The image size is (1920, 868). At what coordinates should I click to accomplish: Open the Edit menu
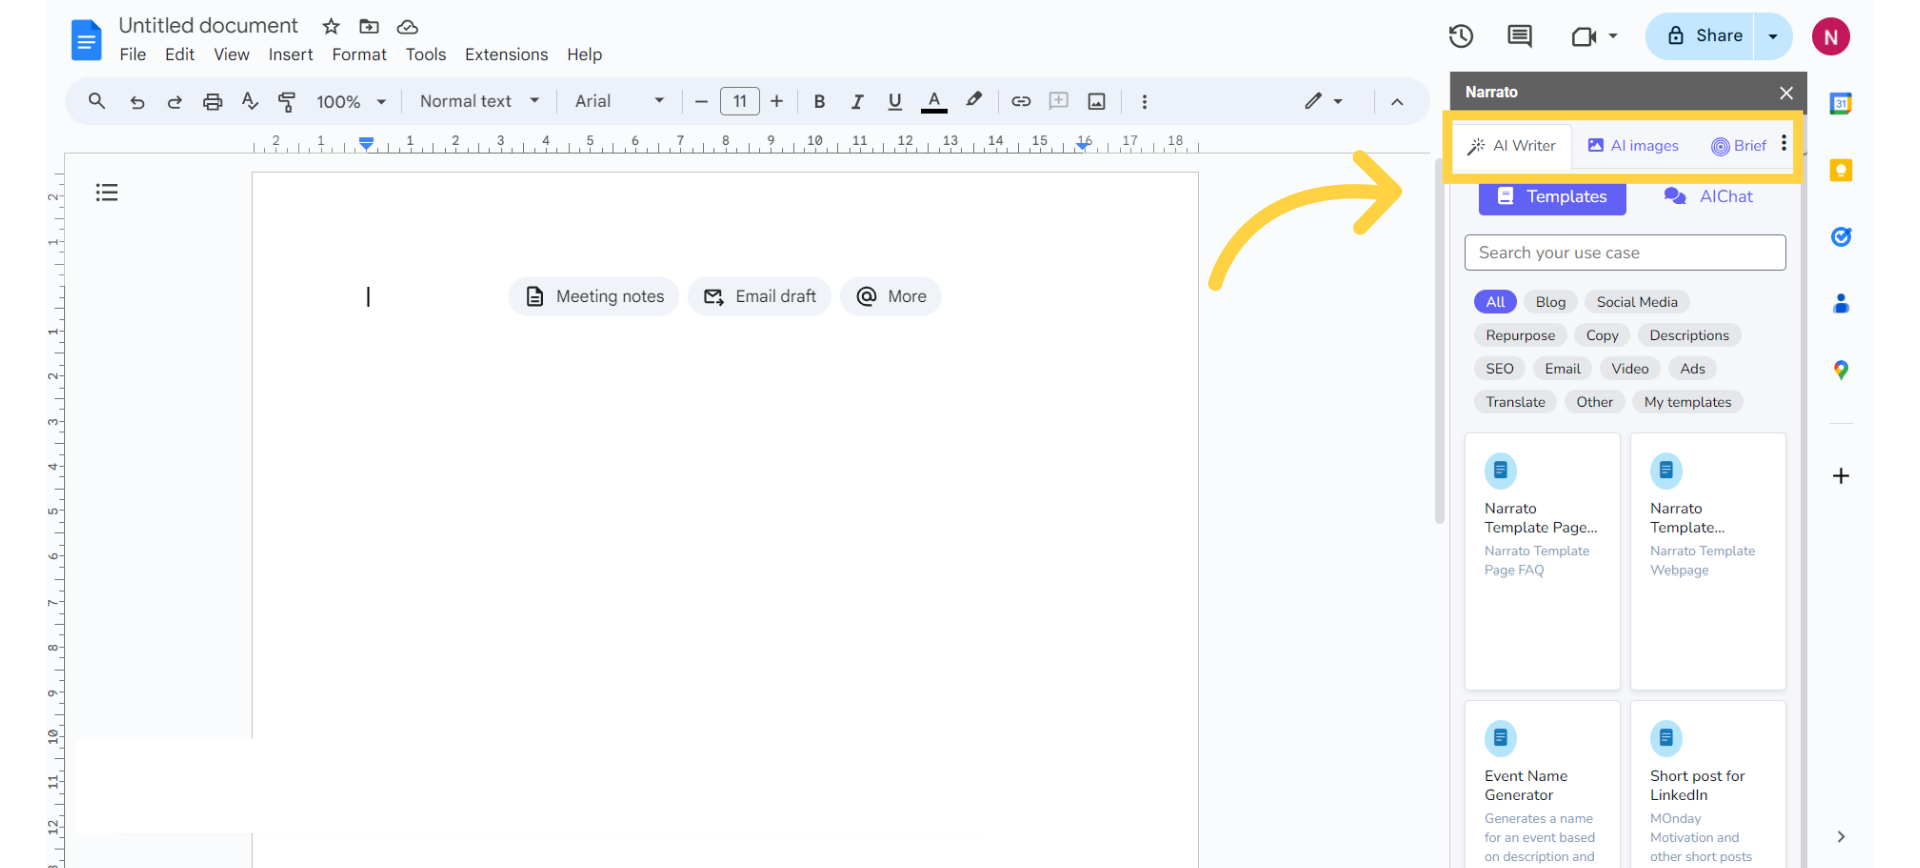pos(180,54)
